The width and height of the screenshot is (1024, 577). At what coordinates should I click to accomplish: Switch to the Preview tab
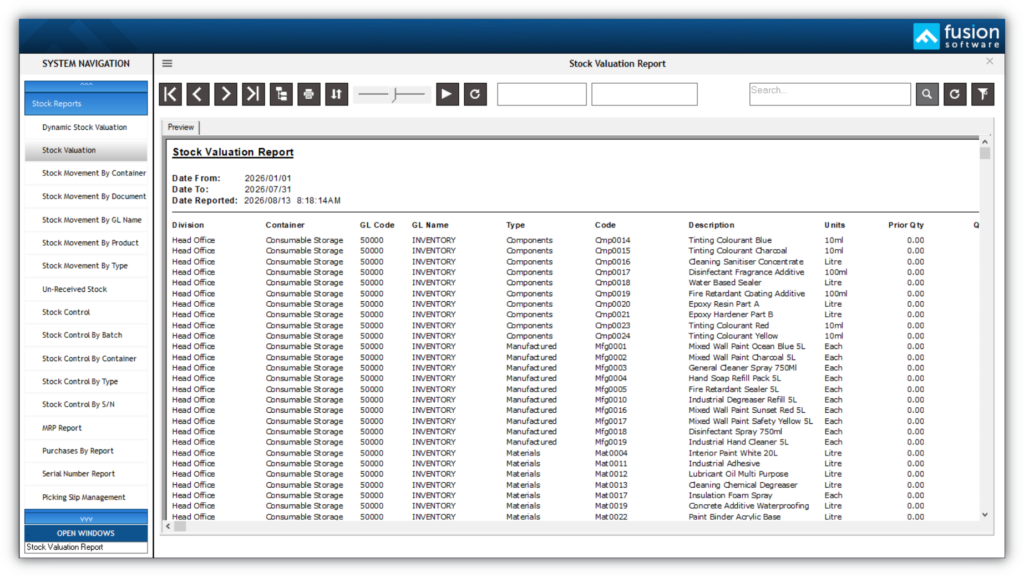(180, 127)
